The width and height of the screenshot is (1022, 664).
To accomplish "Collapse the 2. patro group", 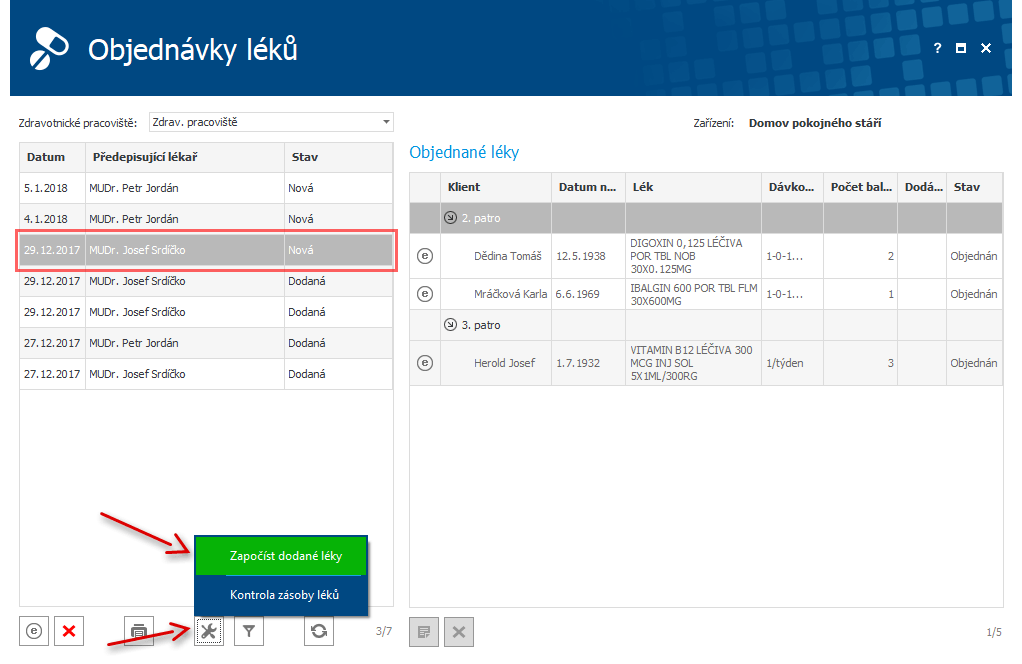I will (450, 218).
